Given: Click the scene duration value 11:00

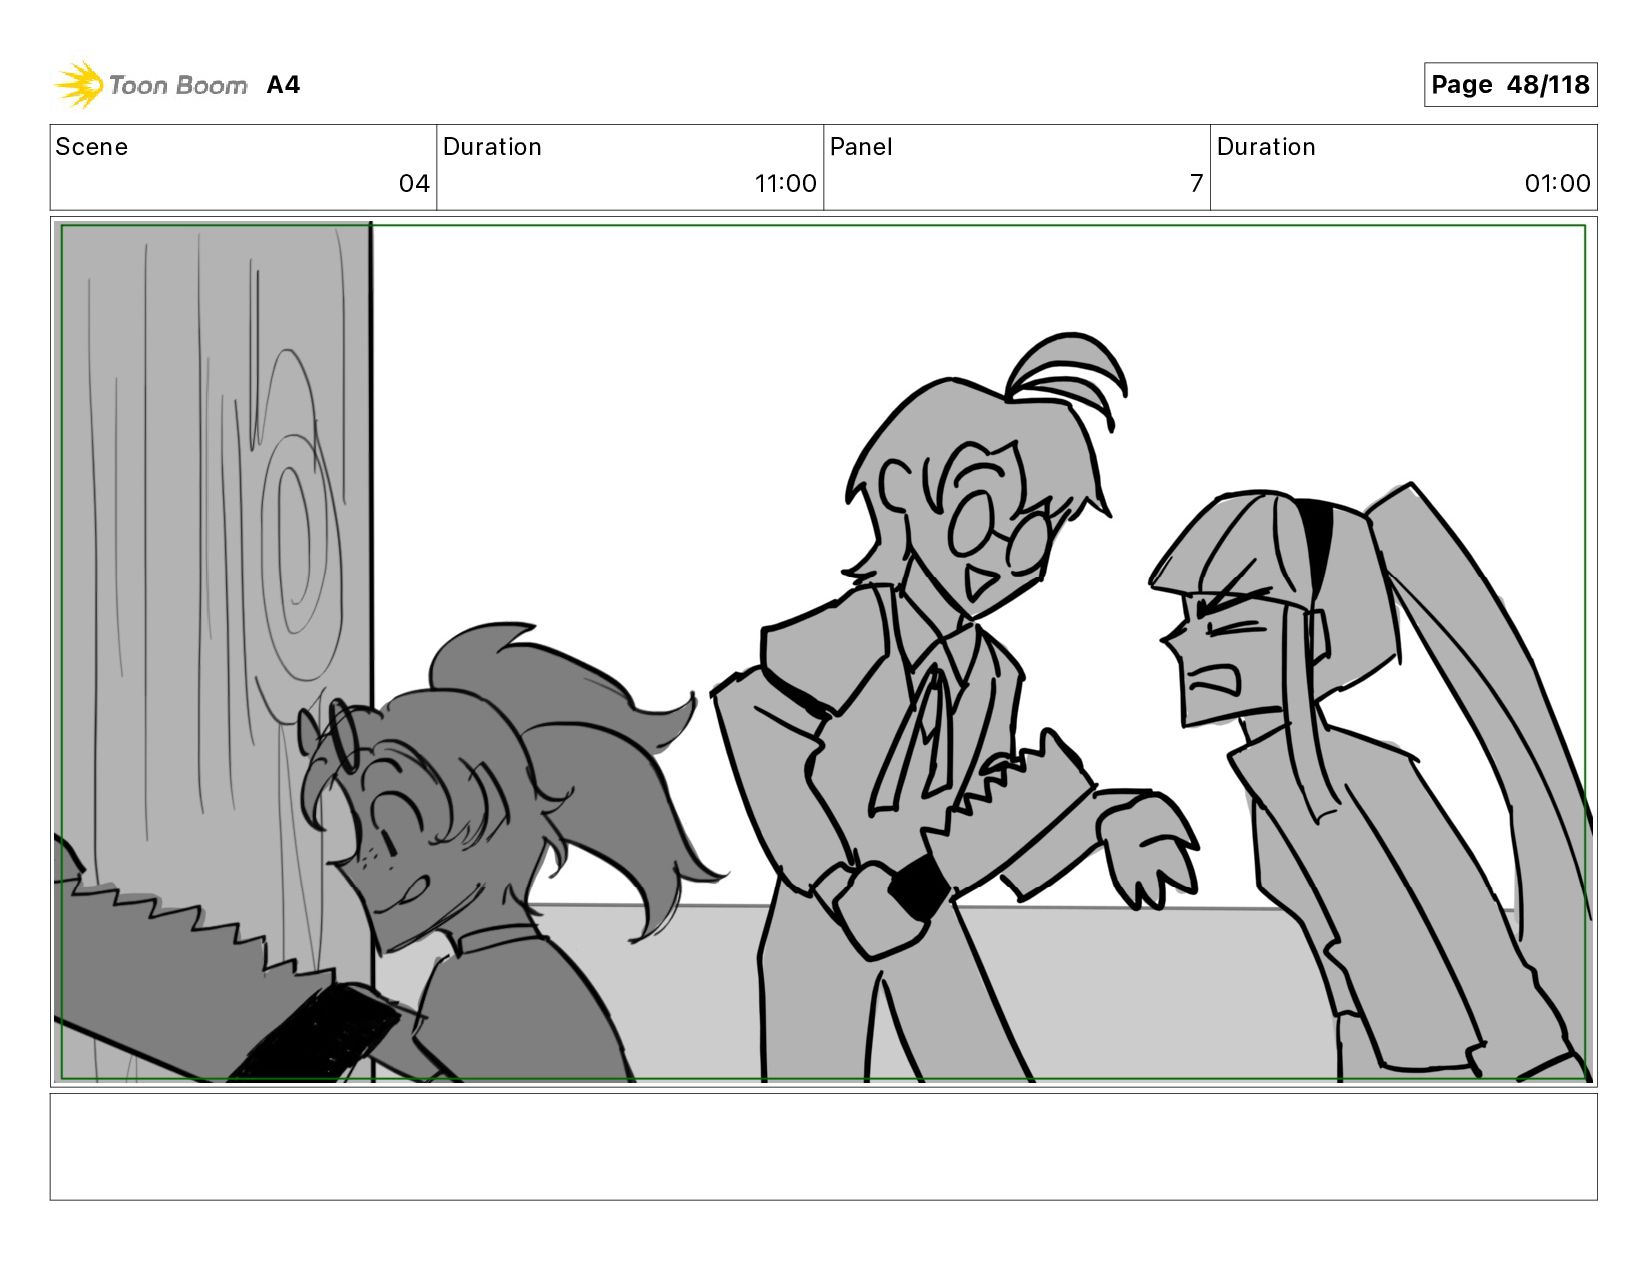Looking at the screenshot, I should [785, 184].
